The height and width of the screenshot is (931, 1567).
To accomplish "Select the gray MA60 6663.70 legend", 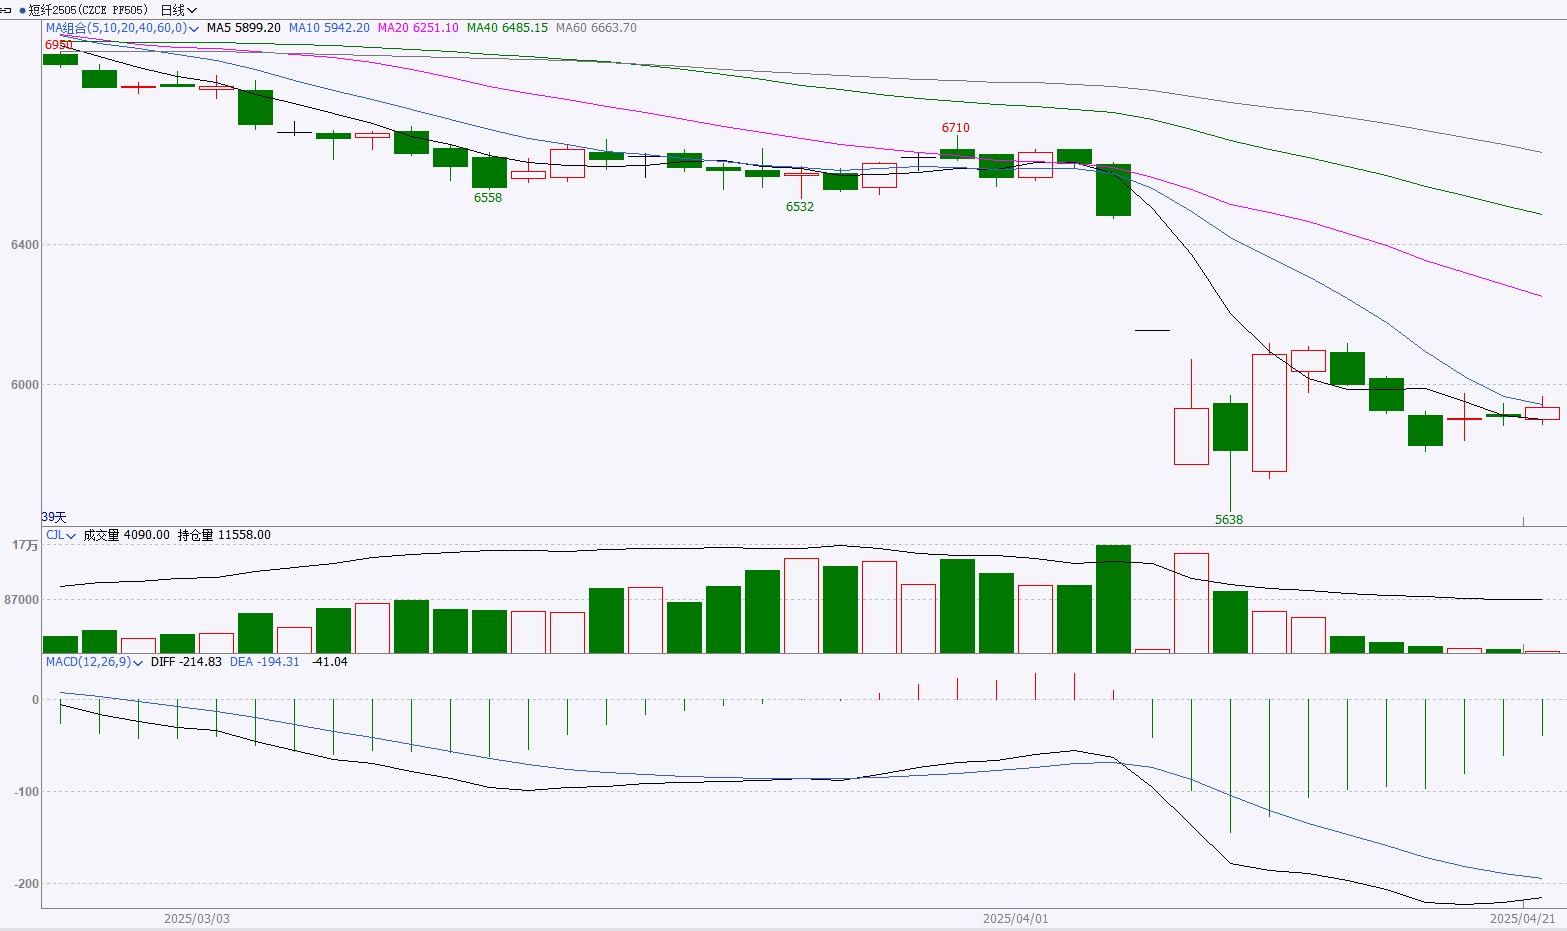I will click(x=596, y=28).
